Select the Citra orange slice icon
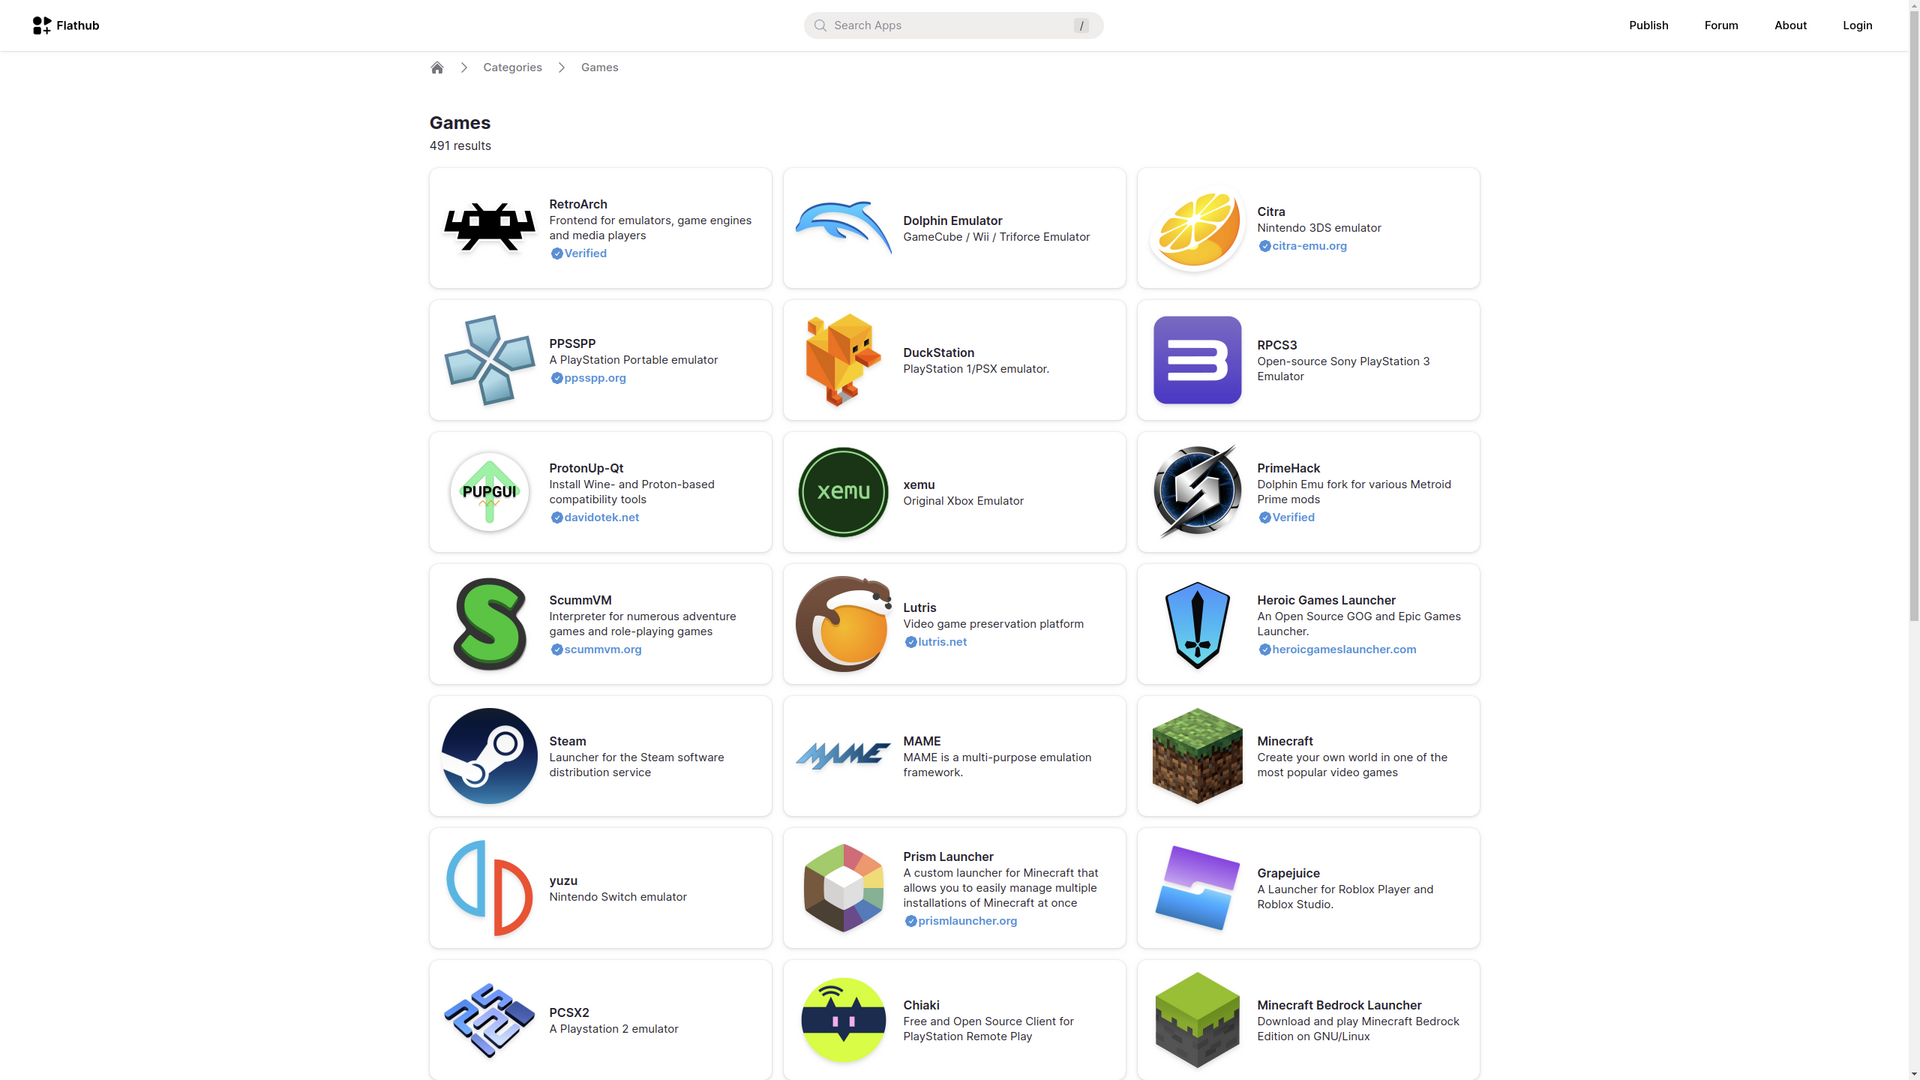 point(1197,228)
